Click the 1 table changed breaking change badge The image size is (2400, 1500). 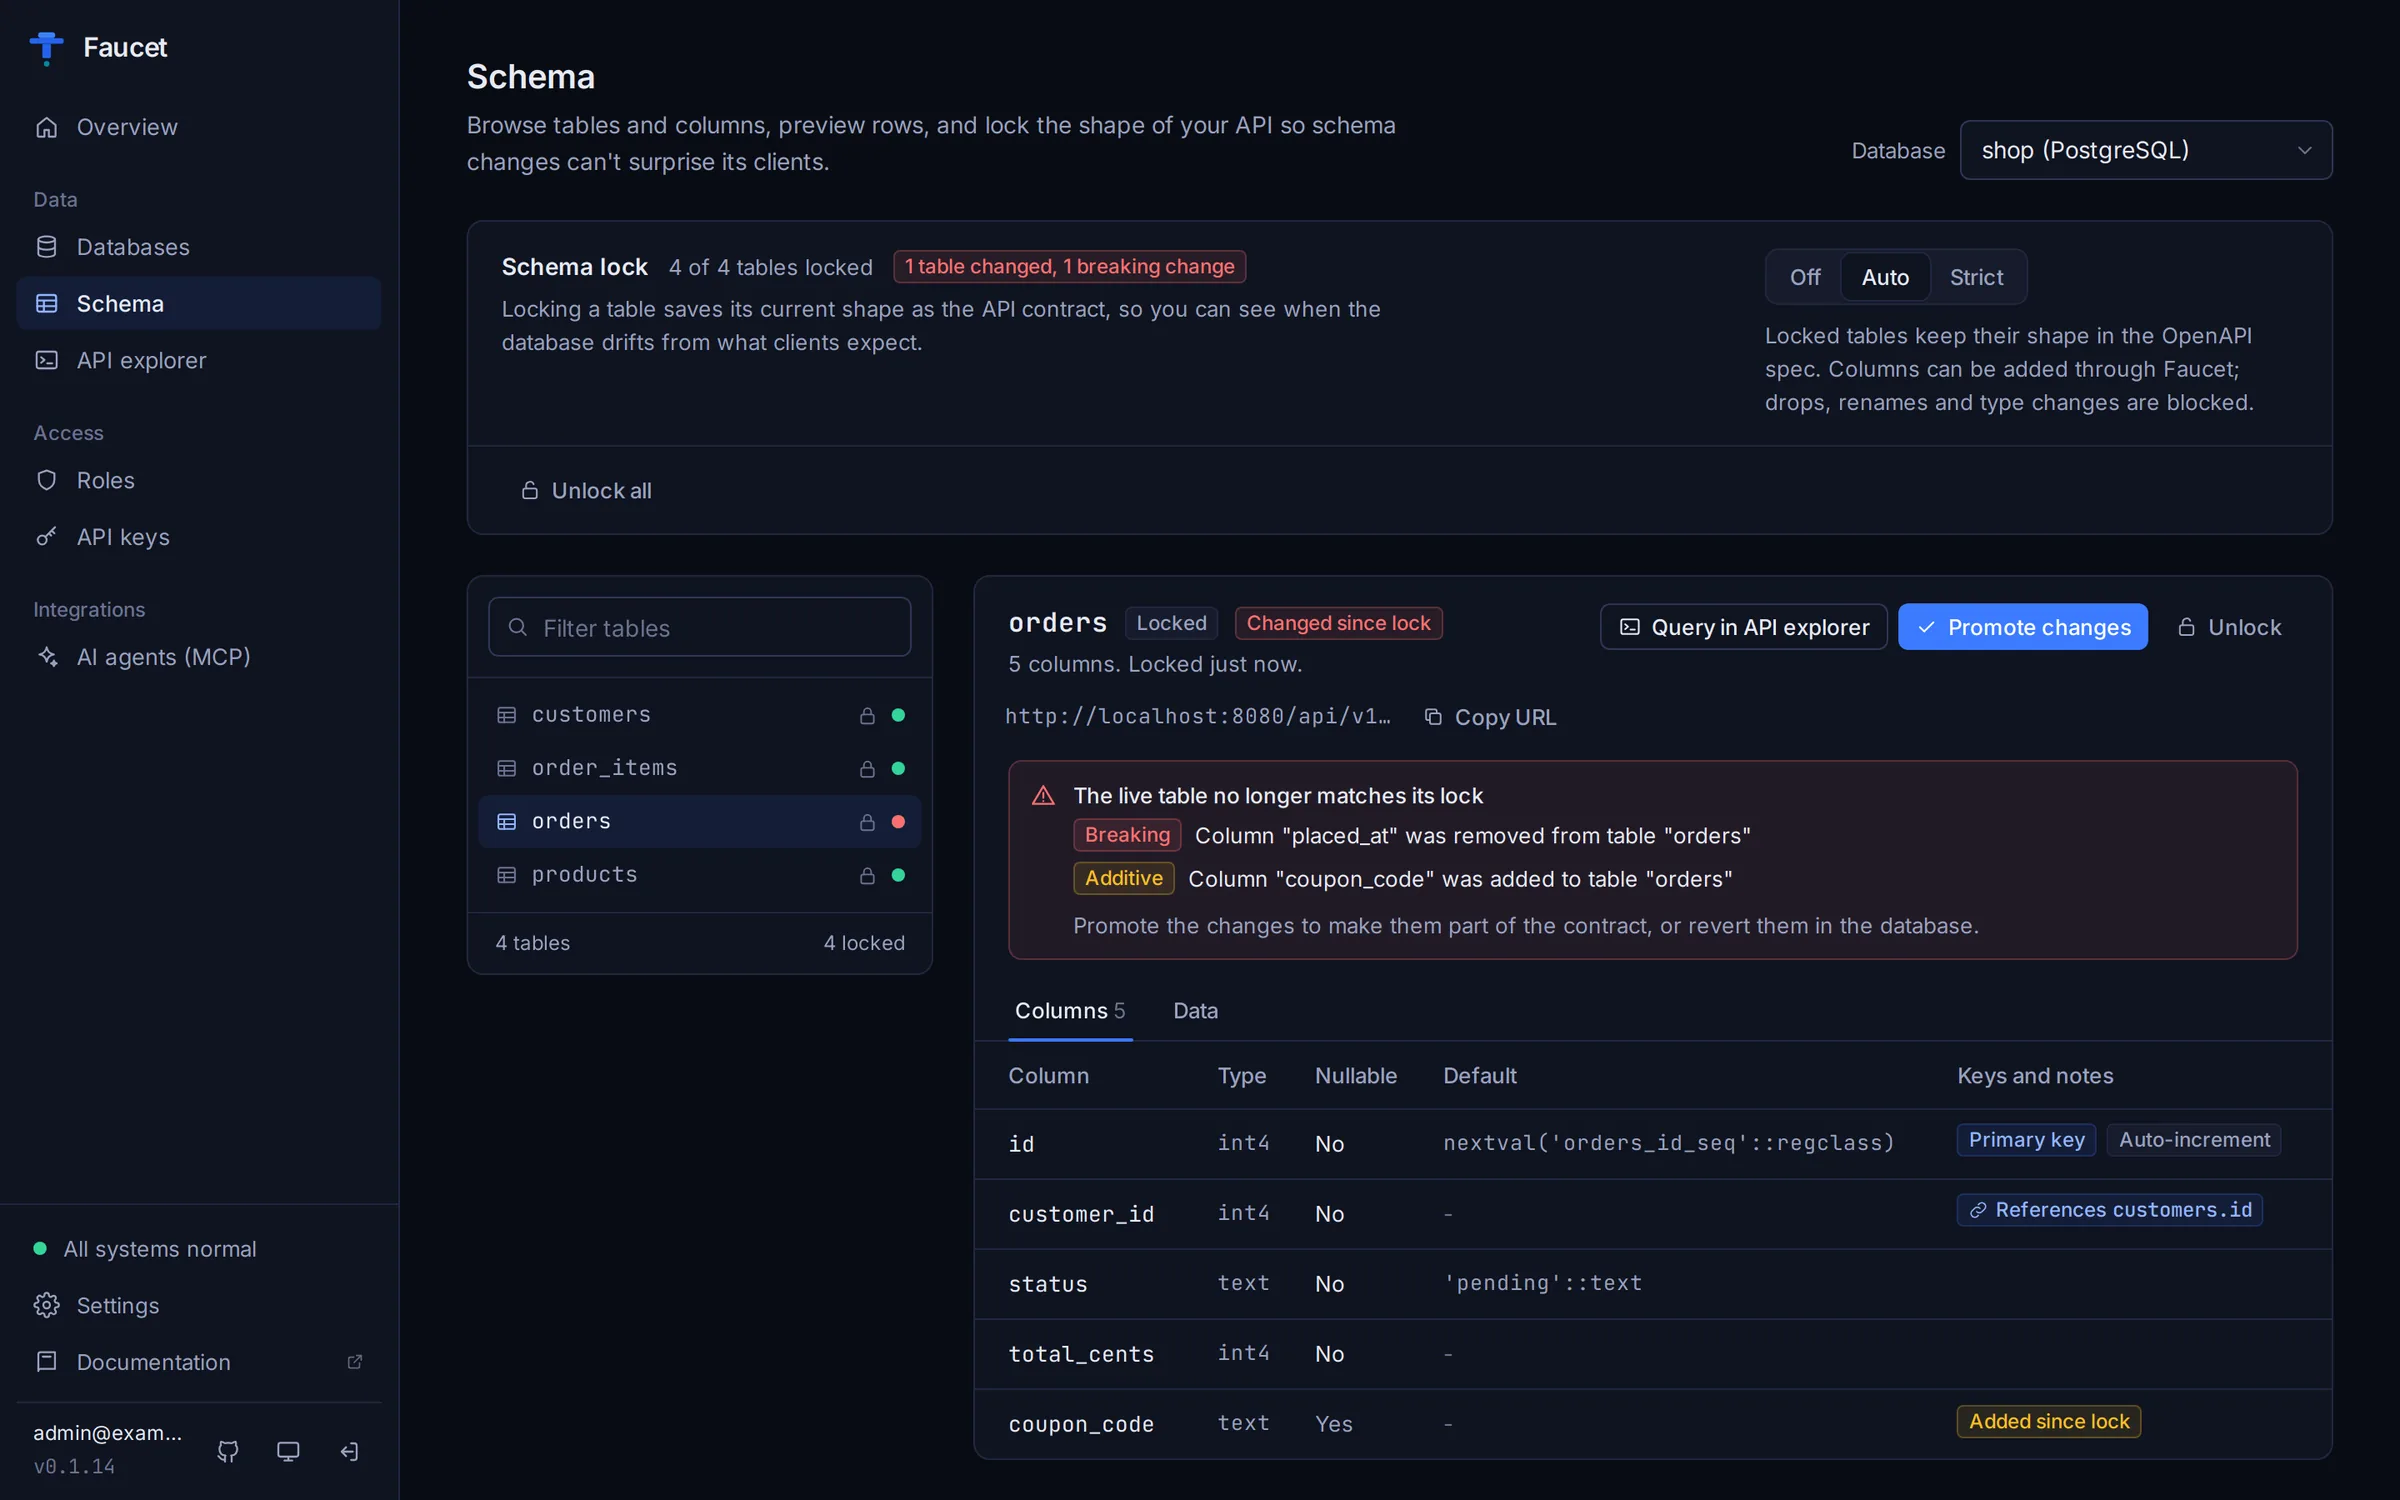(x=1069, y=266)
